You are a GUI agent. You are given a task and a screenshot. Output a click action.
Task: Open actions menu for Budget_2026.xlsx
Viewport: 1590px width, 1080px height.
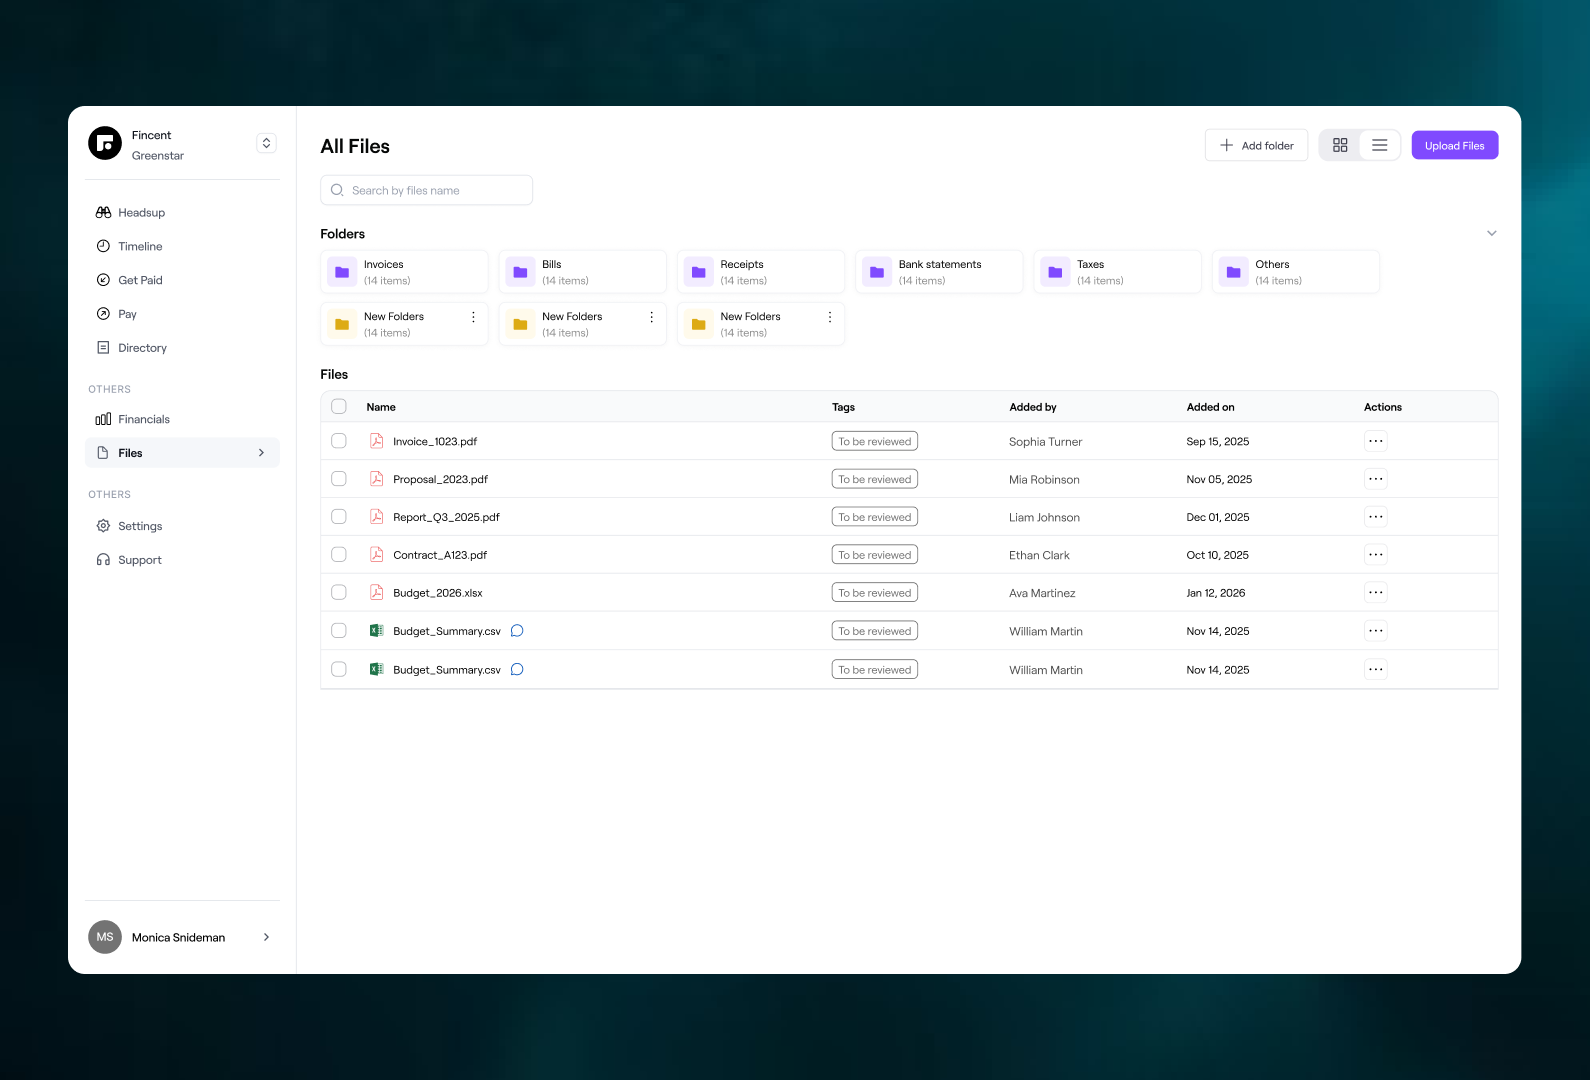1376,593
